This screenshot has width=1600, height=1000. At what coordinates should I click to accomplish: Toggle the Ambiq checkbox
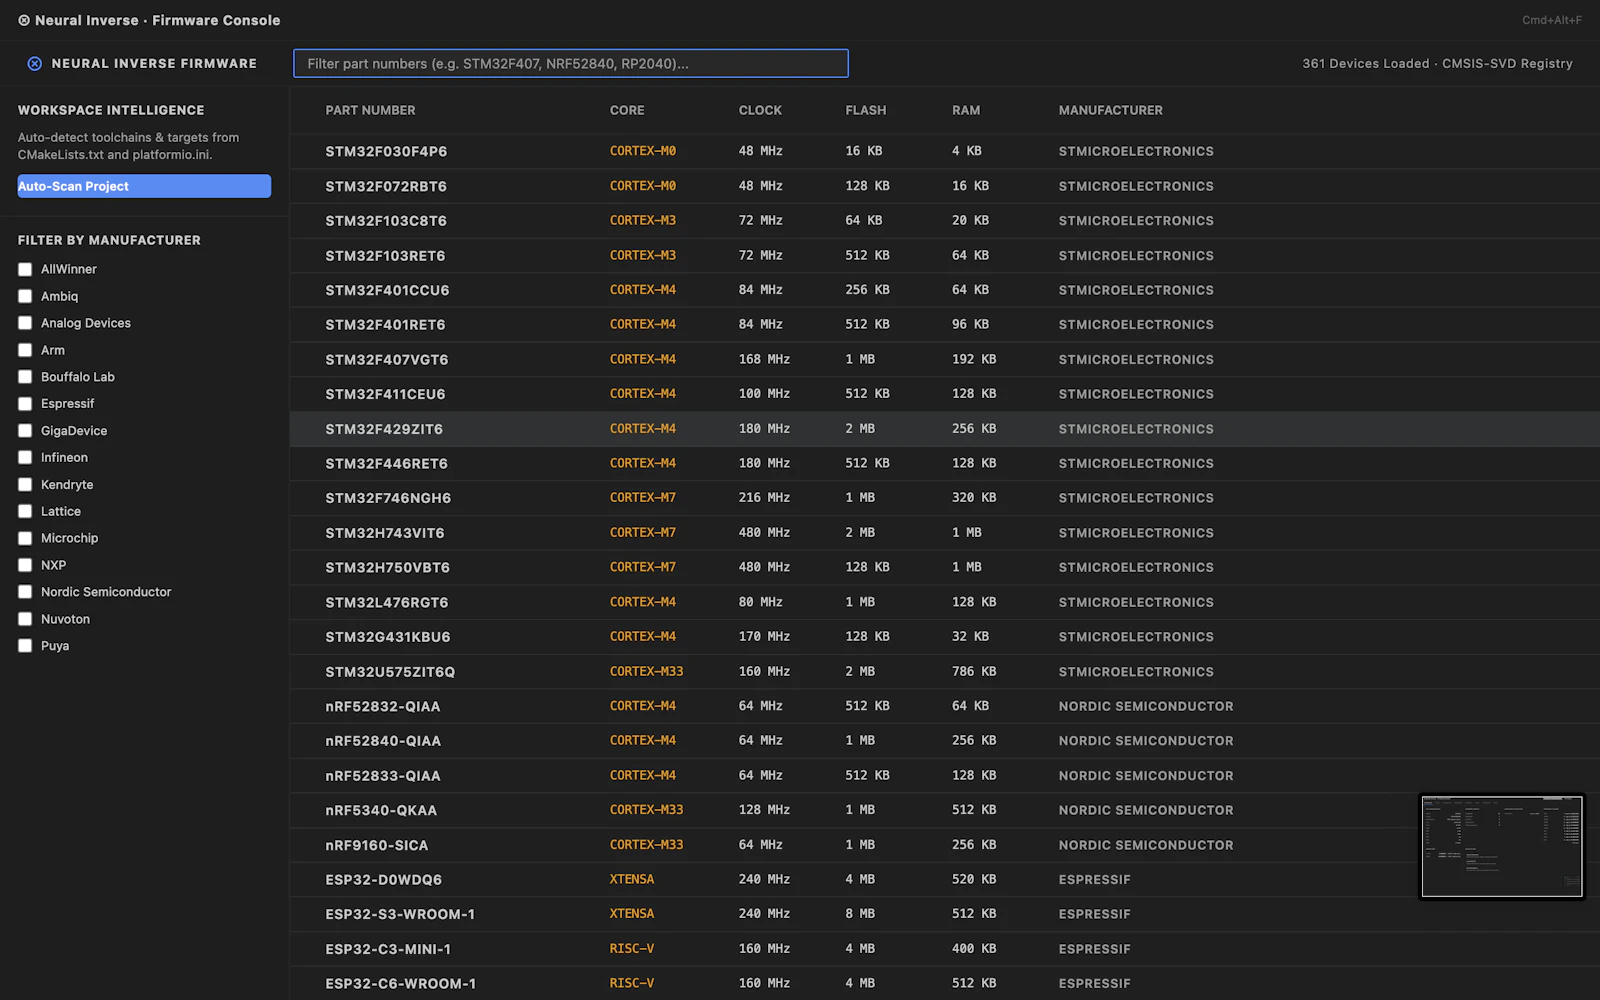pos(25,296)
